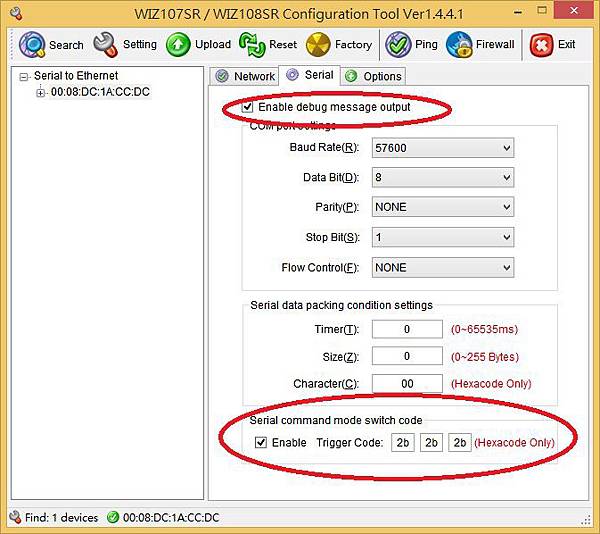Click status bar MAC 00:08:DC:1A:CC:DC
The image size is (600, 534).
(171, 518)
